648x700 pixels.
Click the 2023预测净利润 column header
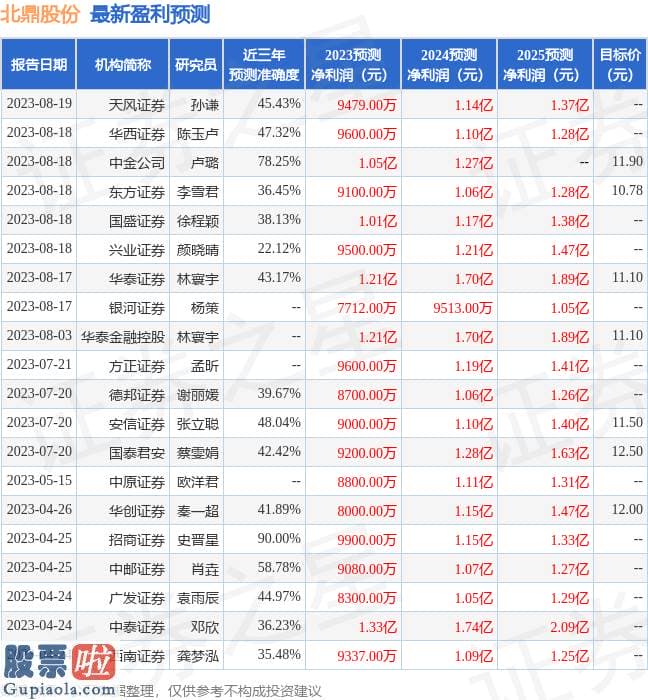point(353,65)
